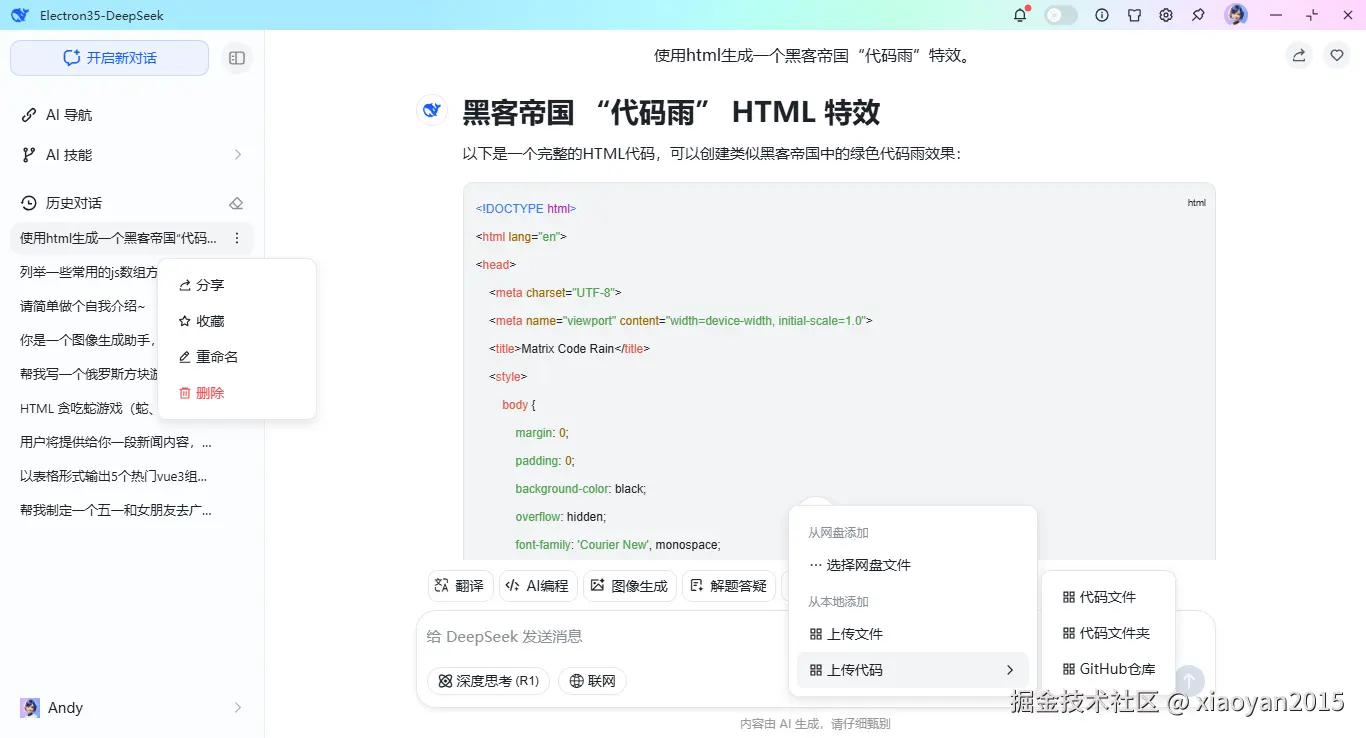Screen dimensions: 1366x738
Task: Click the user avatar in the title bar
Action: pyautogui.click(x=1236, y=14)
